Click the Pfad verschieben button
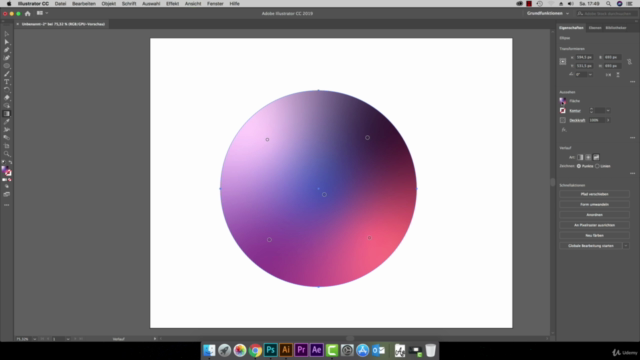Image resolution: width=640 pixels, height=360 pixels. click(594, 194)
